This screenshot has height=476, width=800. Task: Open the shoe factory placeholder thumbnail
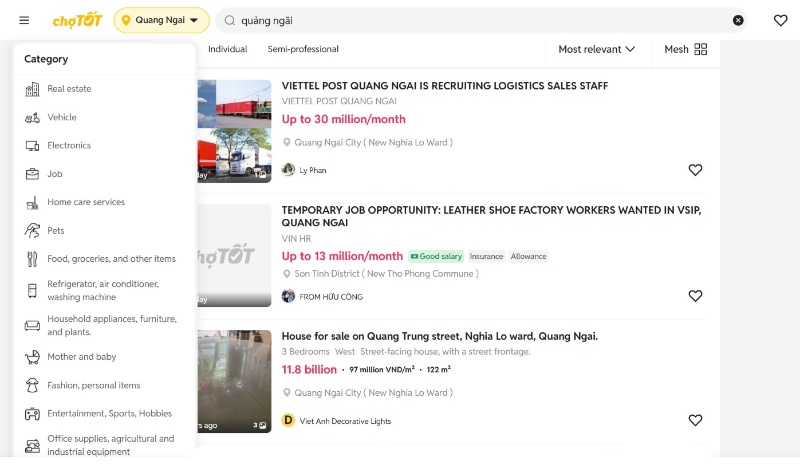[x=234, y=255]
